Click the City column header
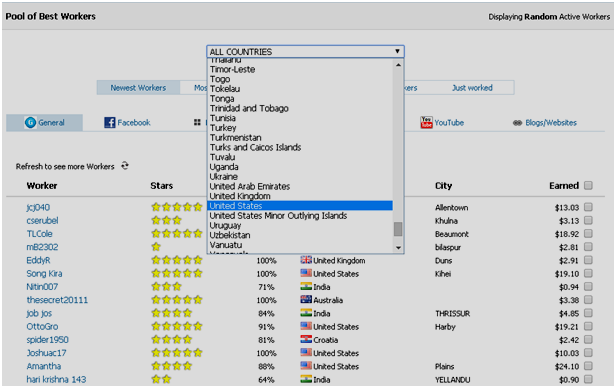The height and width of the screenshot is (388, 616). tap(443, 185)
